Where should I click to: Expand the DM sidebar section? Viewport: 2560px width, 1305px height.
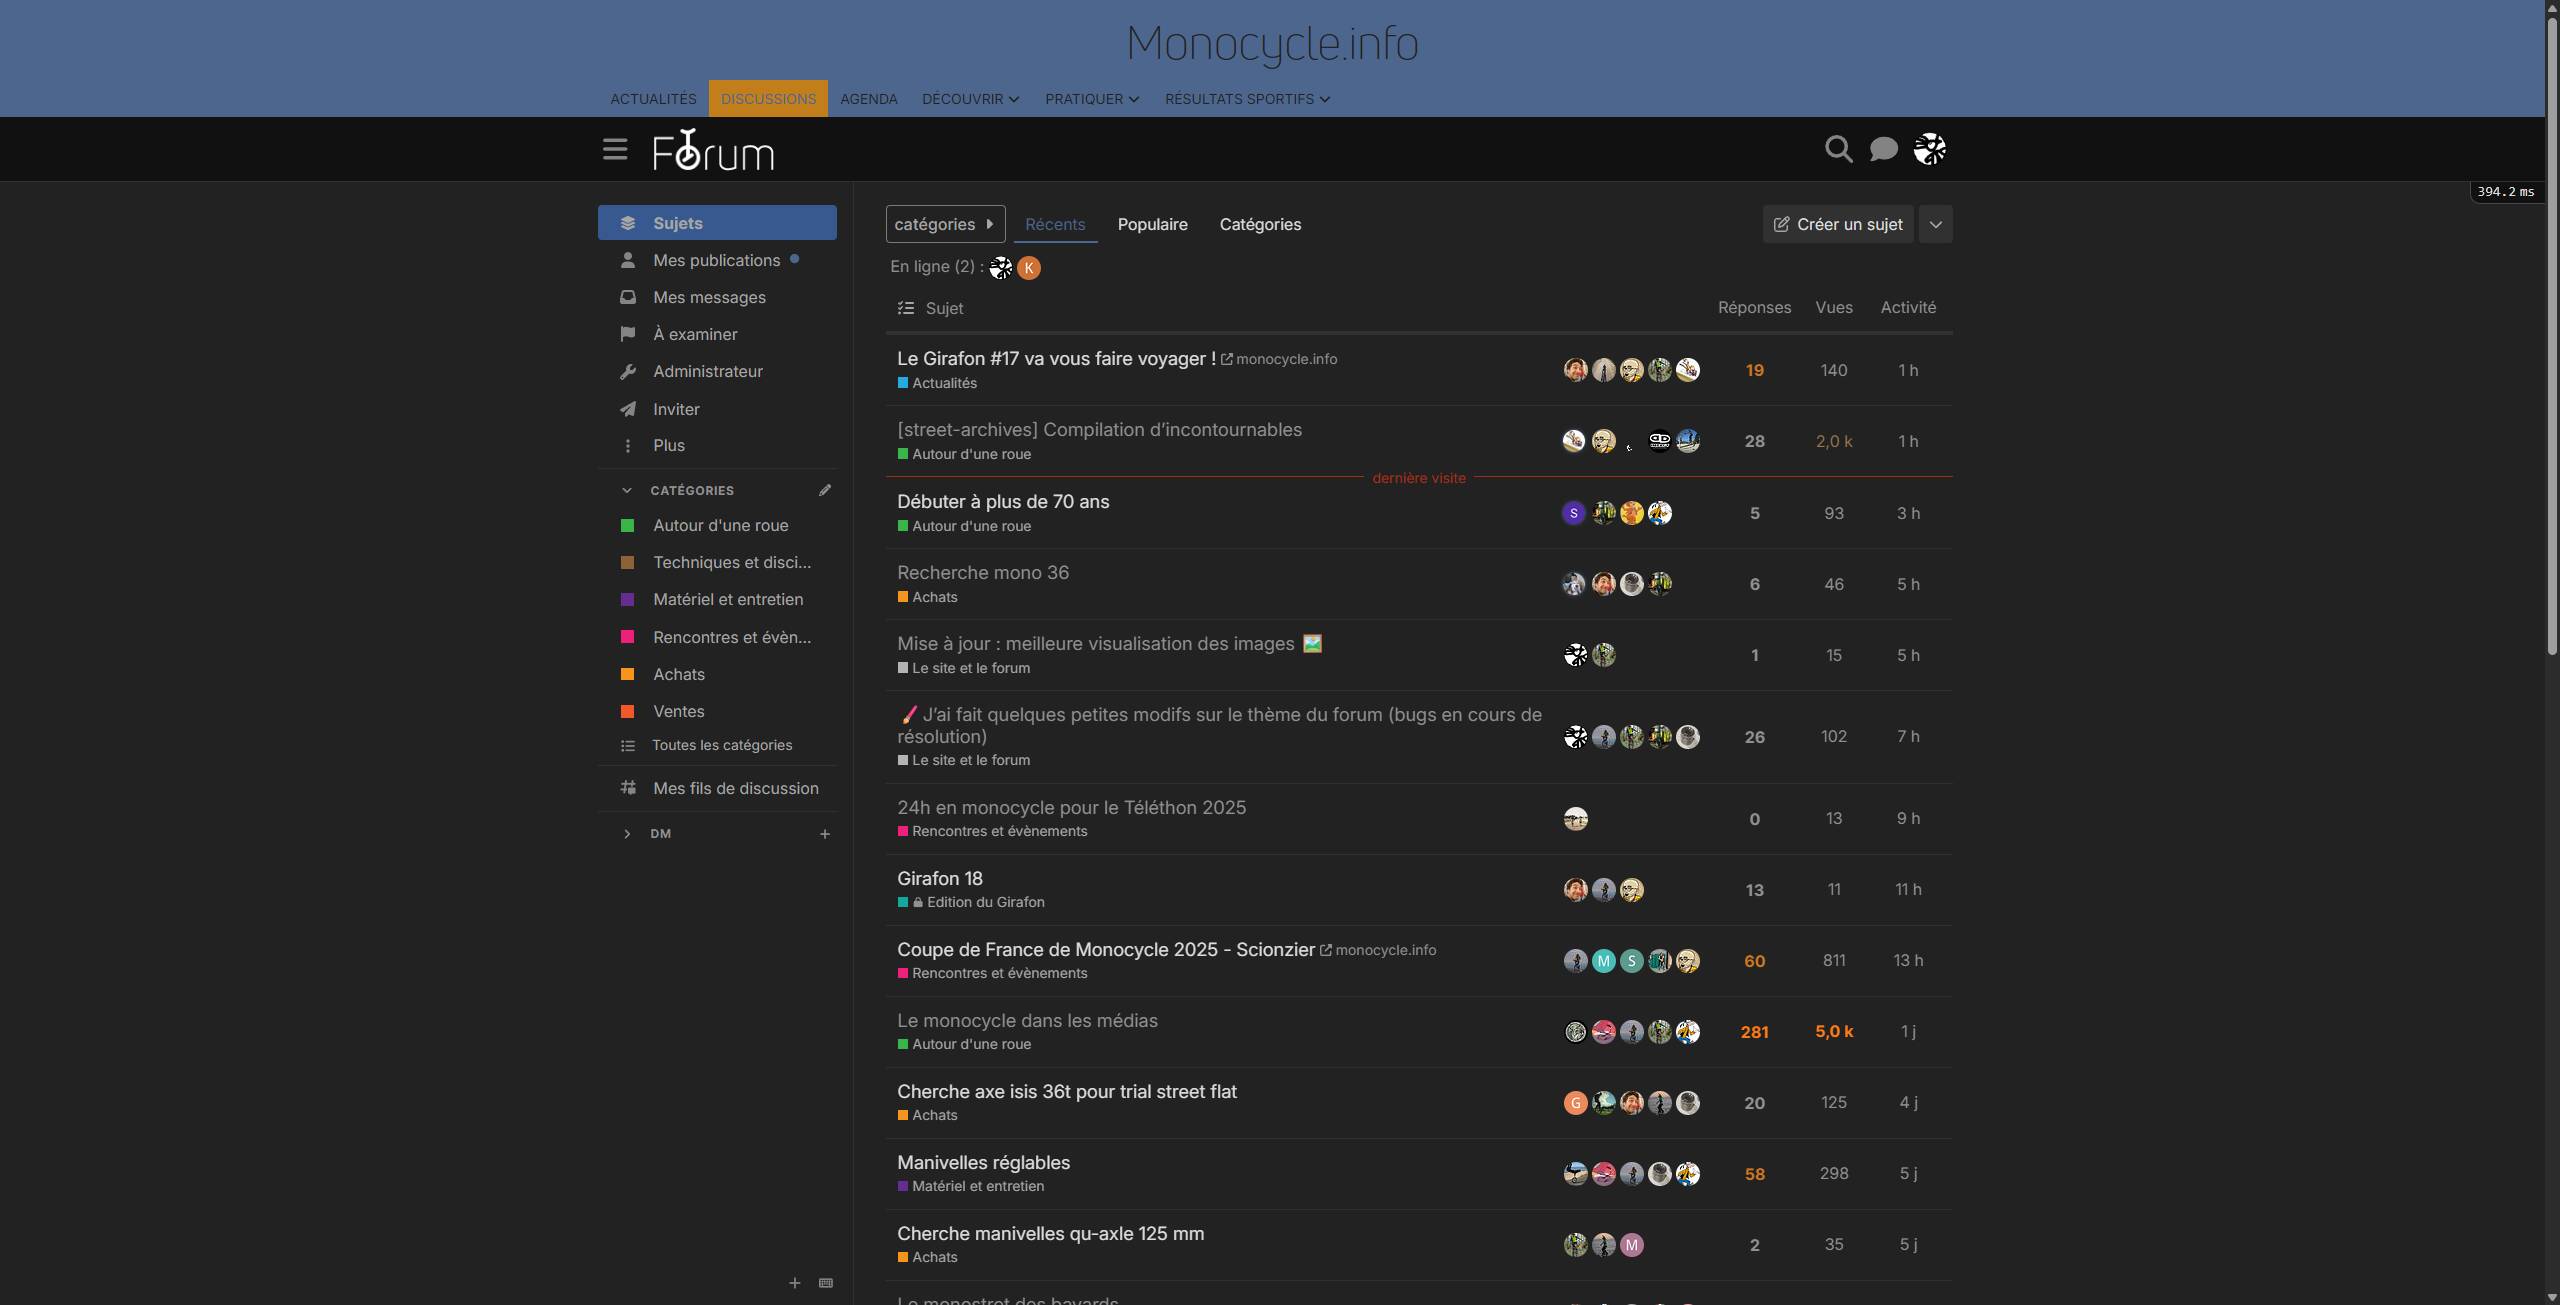point(627,834)
